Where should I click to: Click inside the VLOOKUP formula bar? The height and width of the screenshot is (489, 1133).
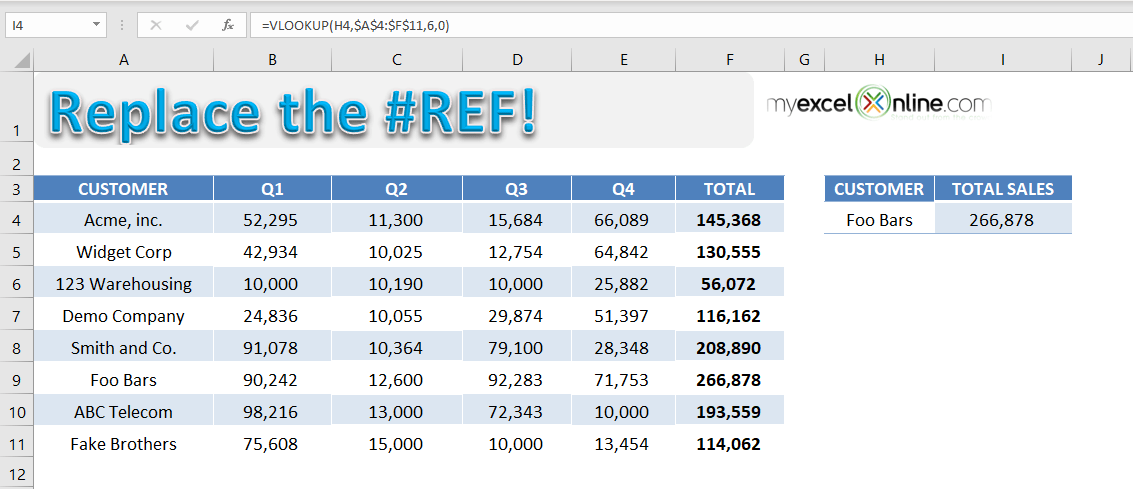pos(691,25)
